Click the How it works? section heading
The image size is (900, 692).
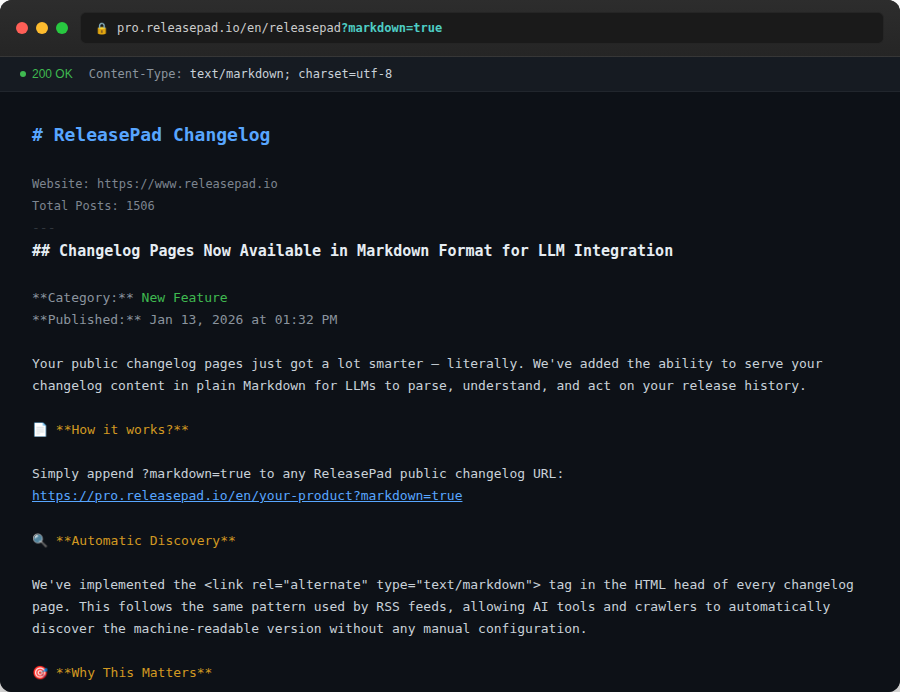tap(122, 430)
